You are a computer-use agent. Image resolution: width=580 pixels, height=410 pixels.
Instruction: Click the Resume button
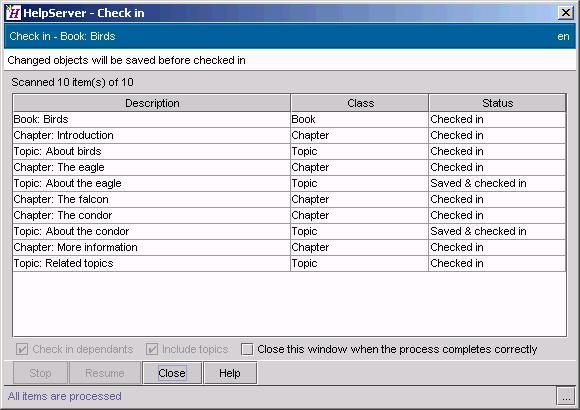(105, 373)
